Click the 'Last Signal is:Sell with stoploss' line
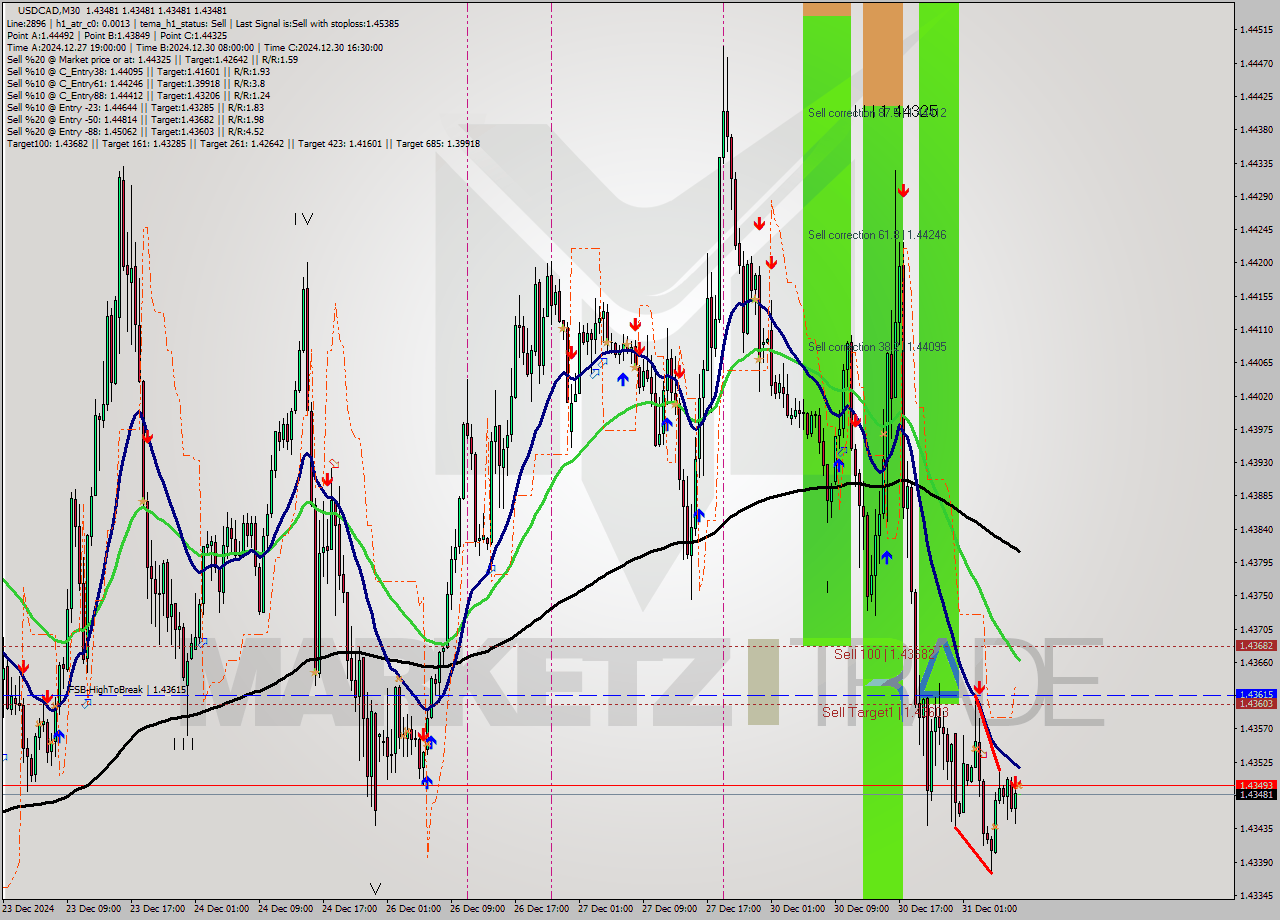 click(316, 22)
